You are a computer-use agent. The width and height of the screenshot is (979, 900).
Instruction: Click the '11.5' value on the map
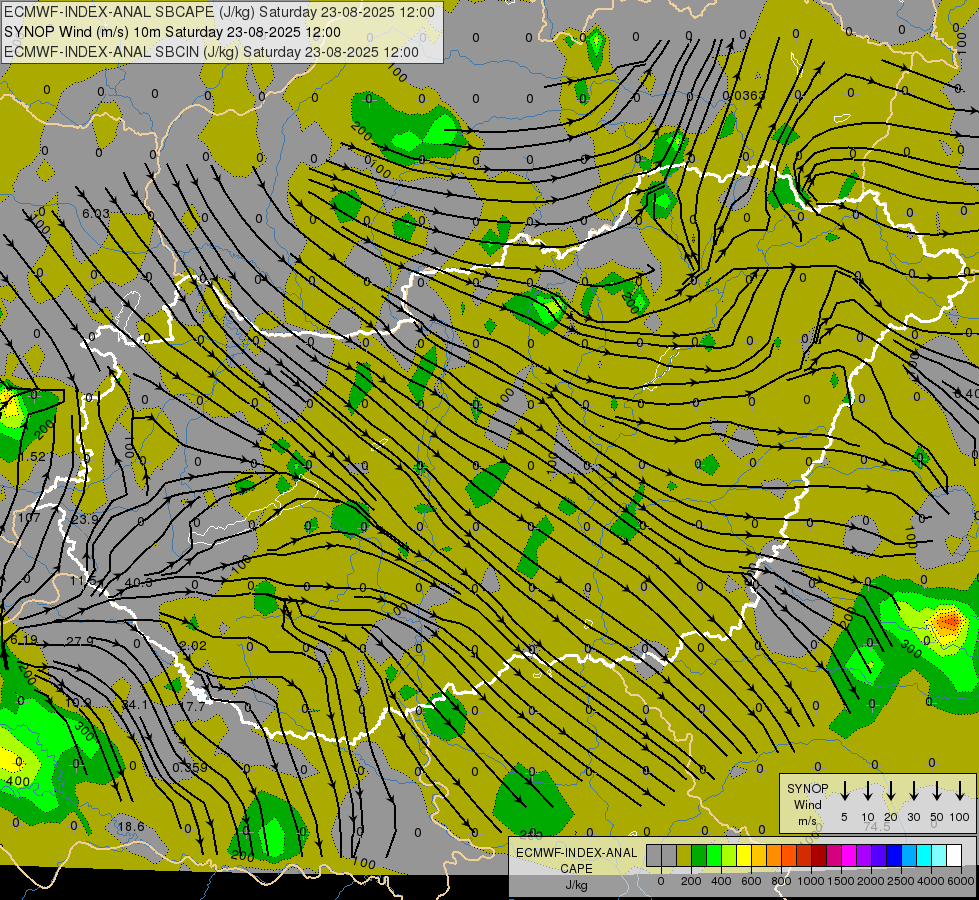(x=83, y=581)
